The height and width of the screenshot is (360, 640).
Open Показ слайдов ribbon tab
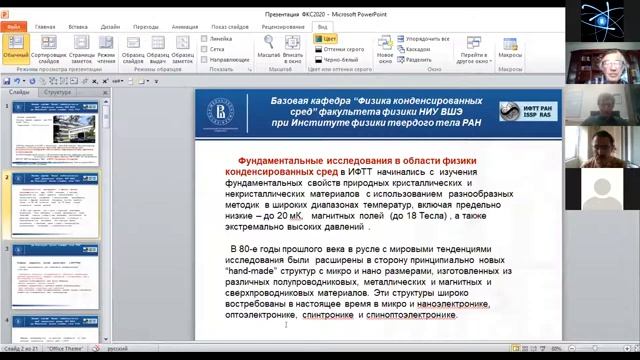pyautogui.click(x=230, y=27)
